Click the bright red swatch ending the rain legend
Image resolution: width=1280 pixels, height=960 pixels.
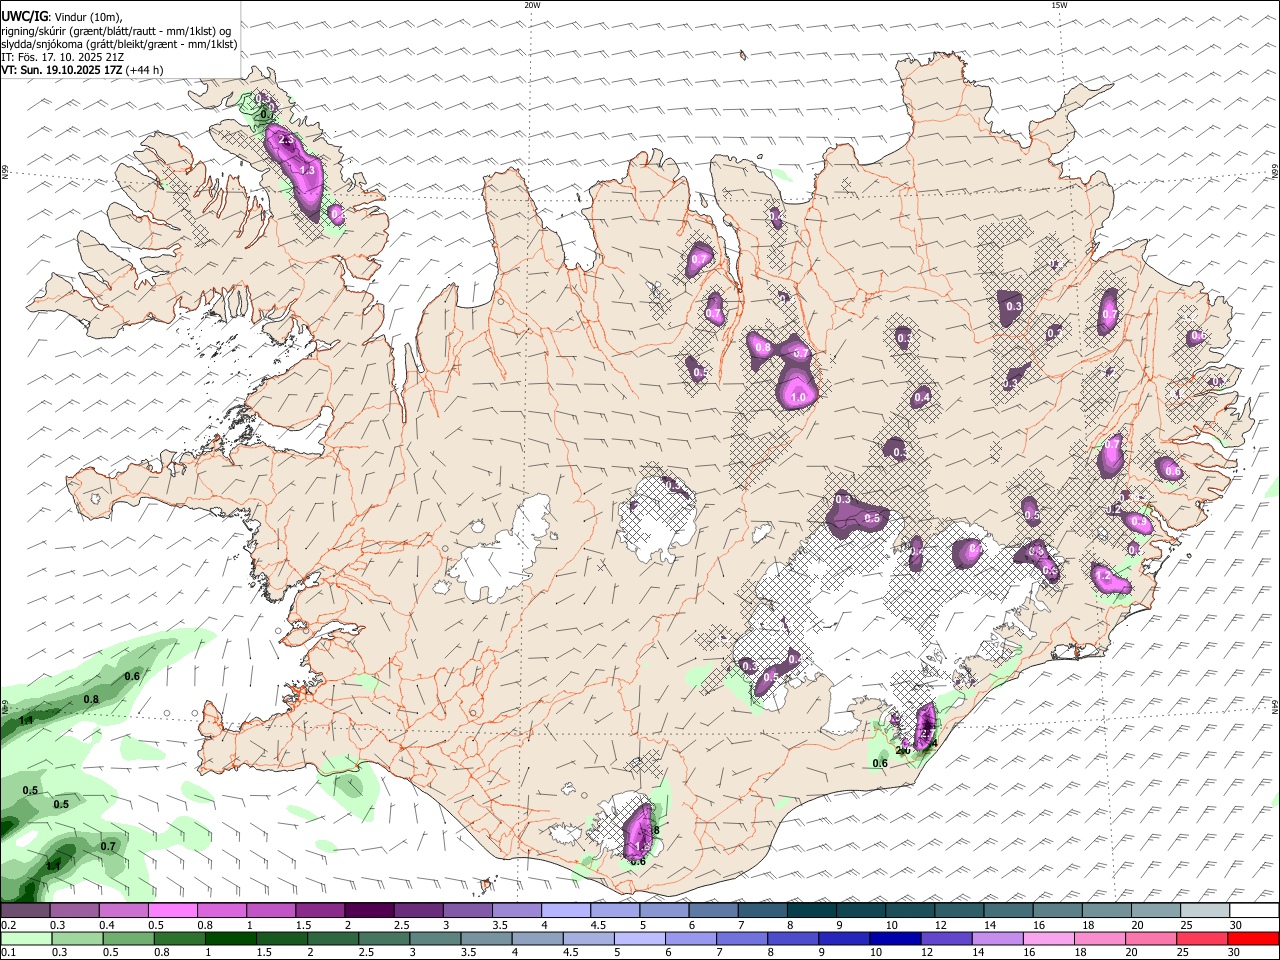[1254, 938]
